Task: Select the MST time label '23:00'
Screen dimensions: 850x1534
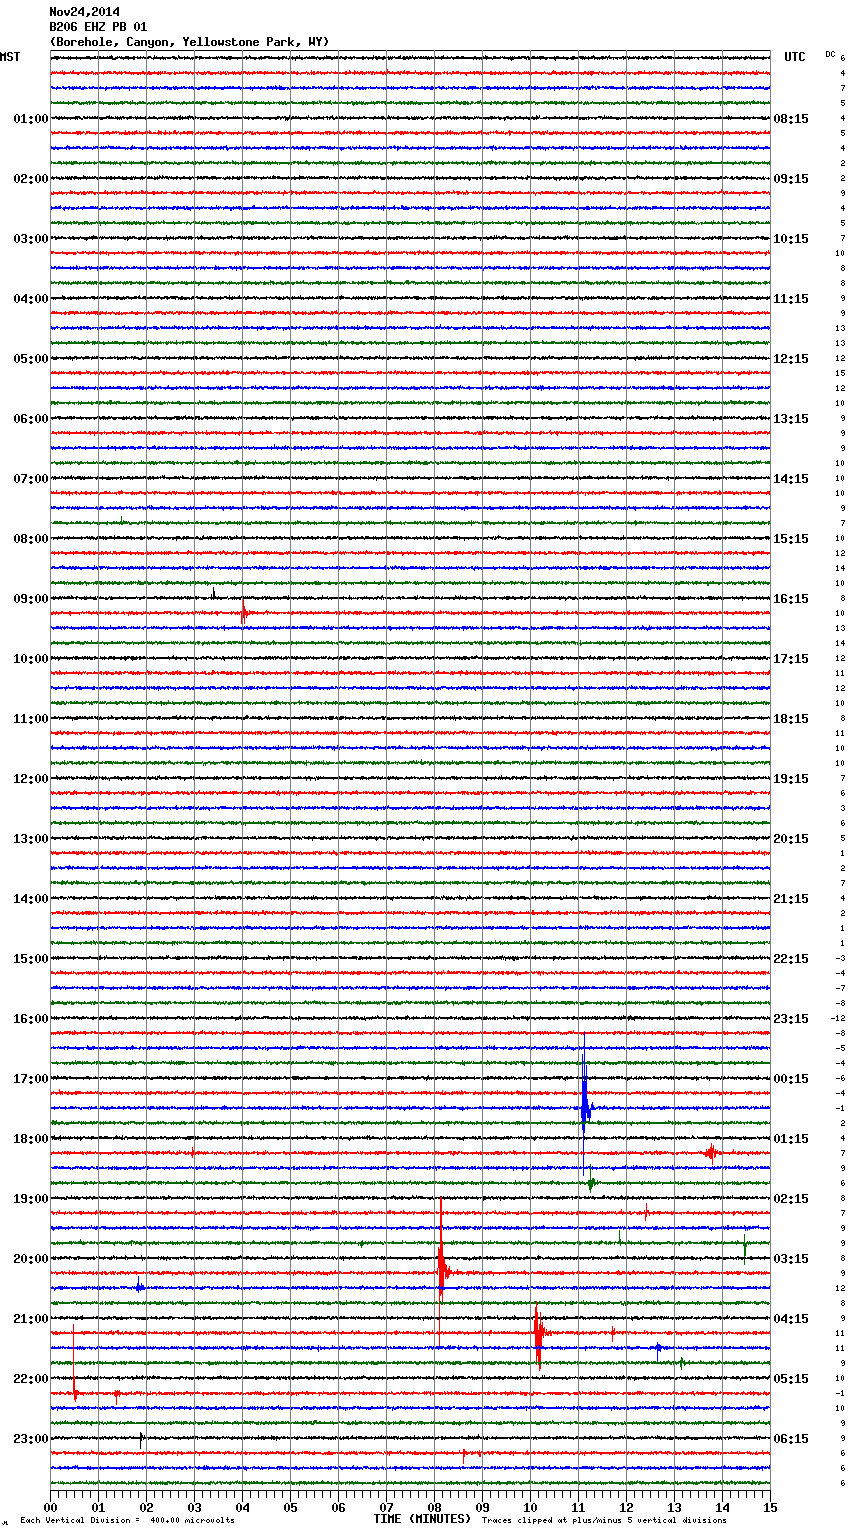Action: click(31, 1439)
